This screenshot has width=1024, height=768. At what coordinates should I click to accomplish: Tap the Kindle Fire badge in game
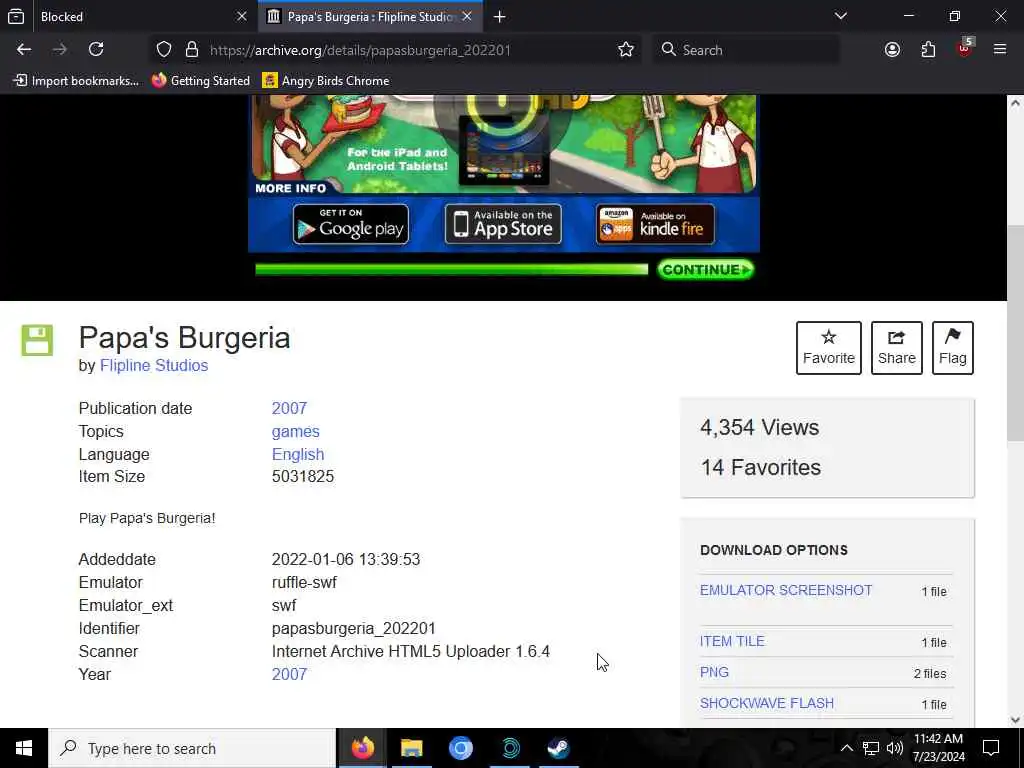(x=655, y=225)
